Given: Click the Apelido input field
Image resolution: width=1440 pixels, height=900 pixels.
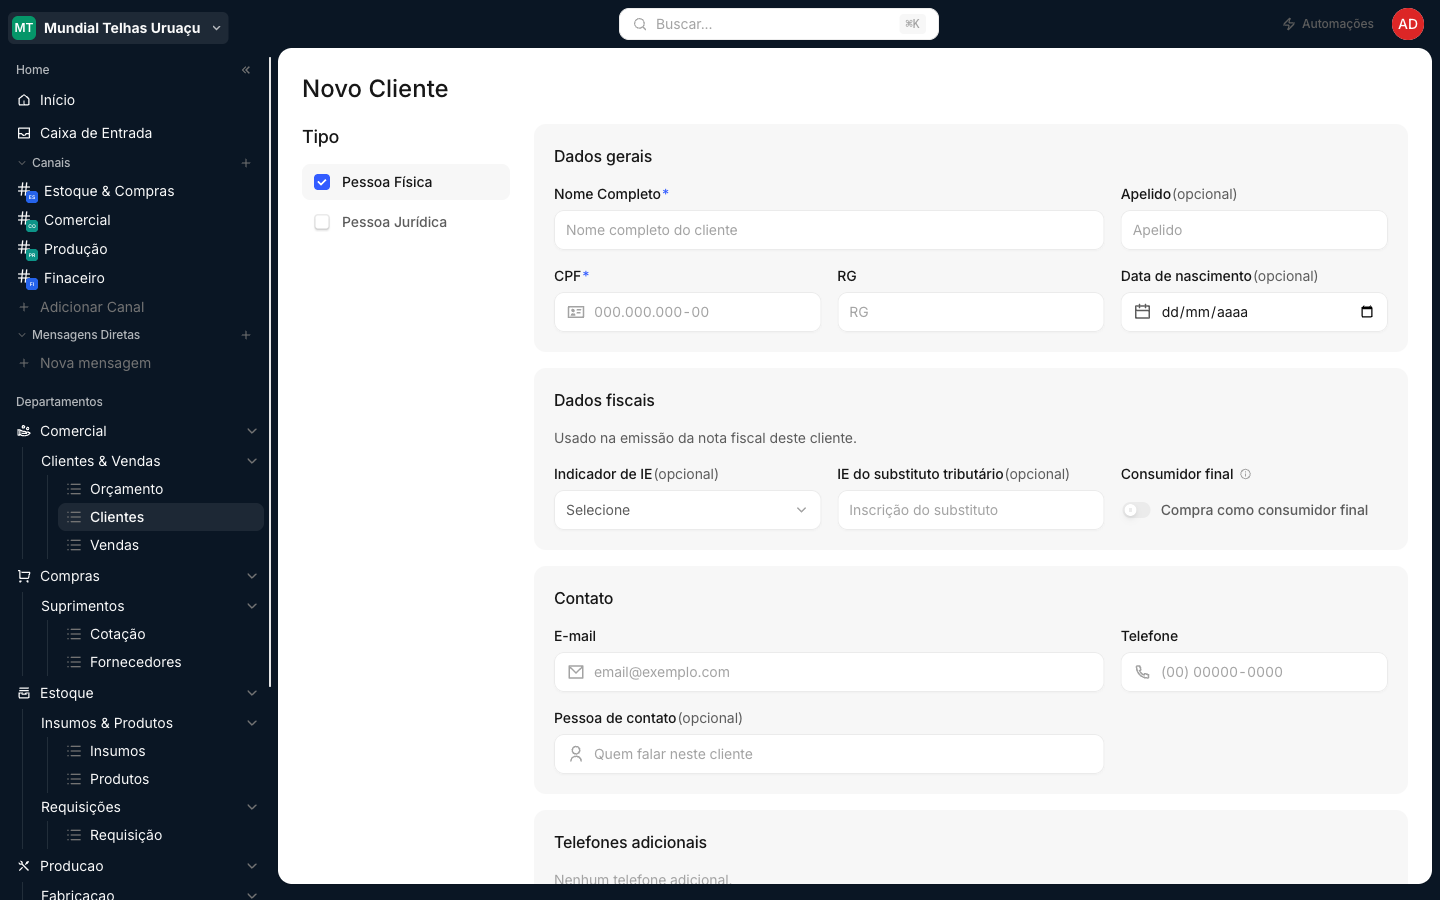Looking at the screenshot, I should tap(1254, 230).
